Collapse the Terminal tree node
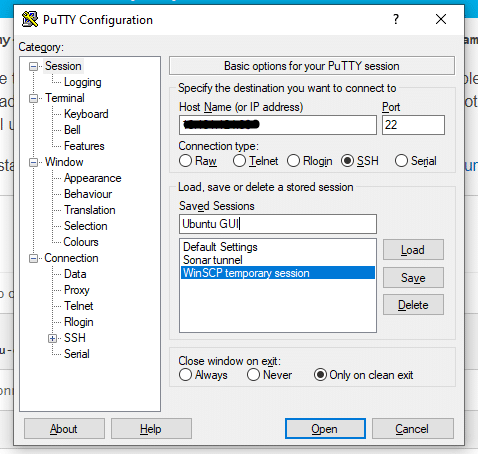478x454 pixels. (33, 98)
